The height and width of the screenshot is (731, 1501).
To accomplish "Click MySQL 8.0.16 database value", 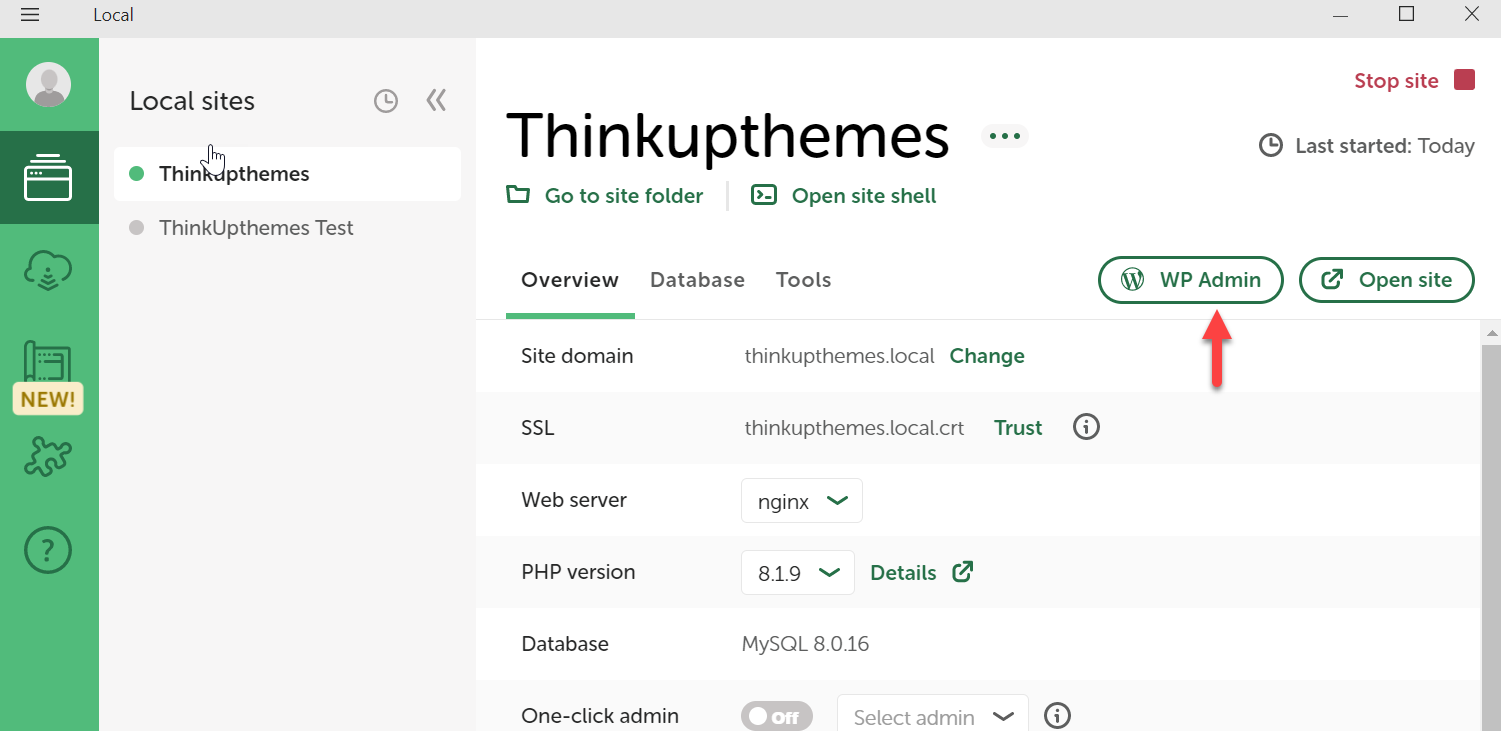I will [806, 644].
